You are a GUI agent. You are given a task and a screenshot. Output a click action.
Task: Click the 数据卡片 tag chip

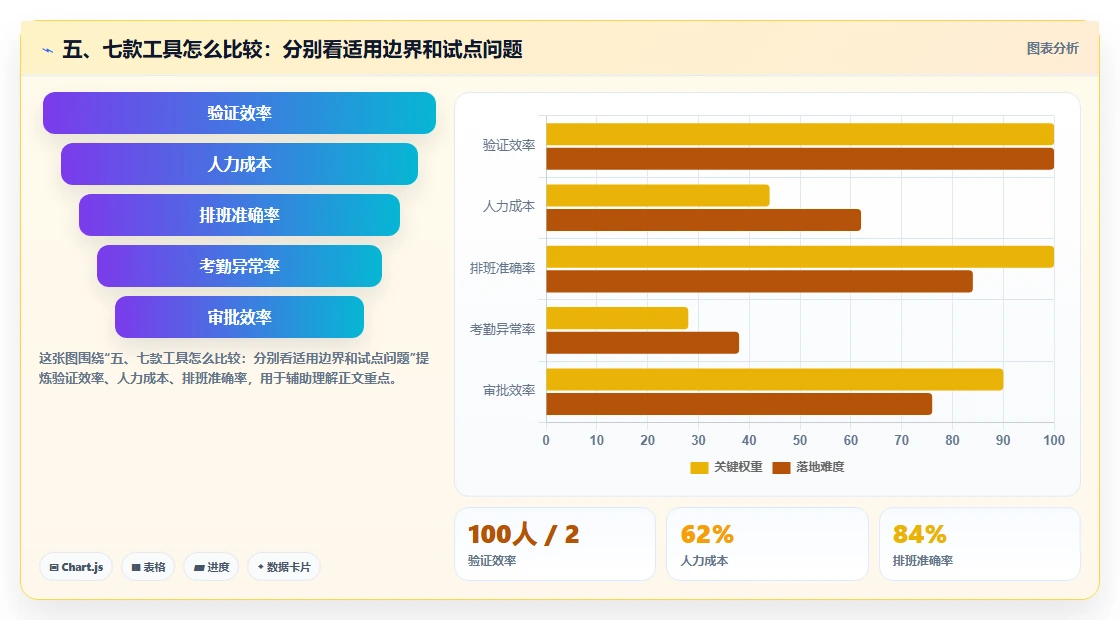[x=284, y=567]
